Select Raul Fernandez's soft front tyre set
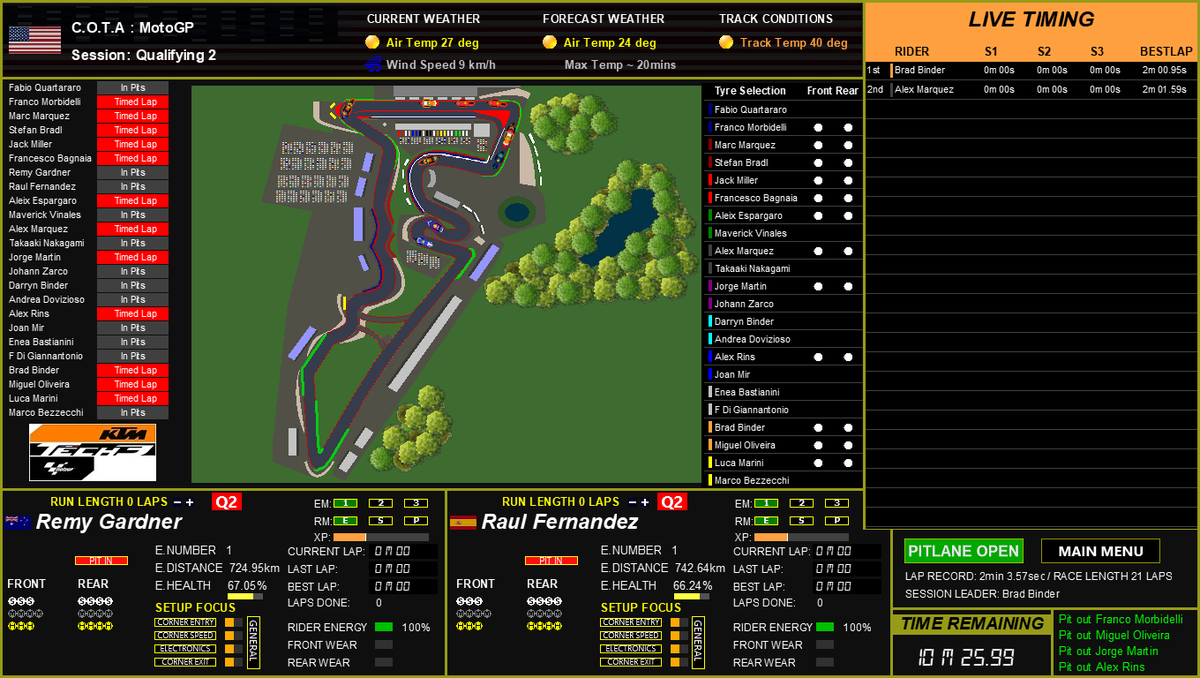 click(x=470, y=601)
